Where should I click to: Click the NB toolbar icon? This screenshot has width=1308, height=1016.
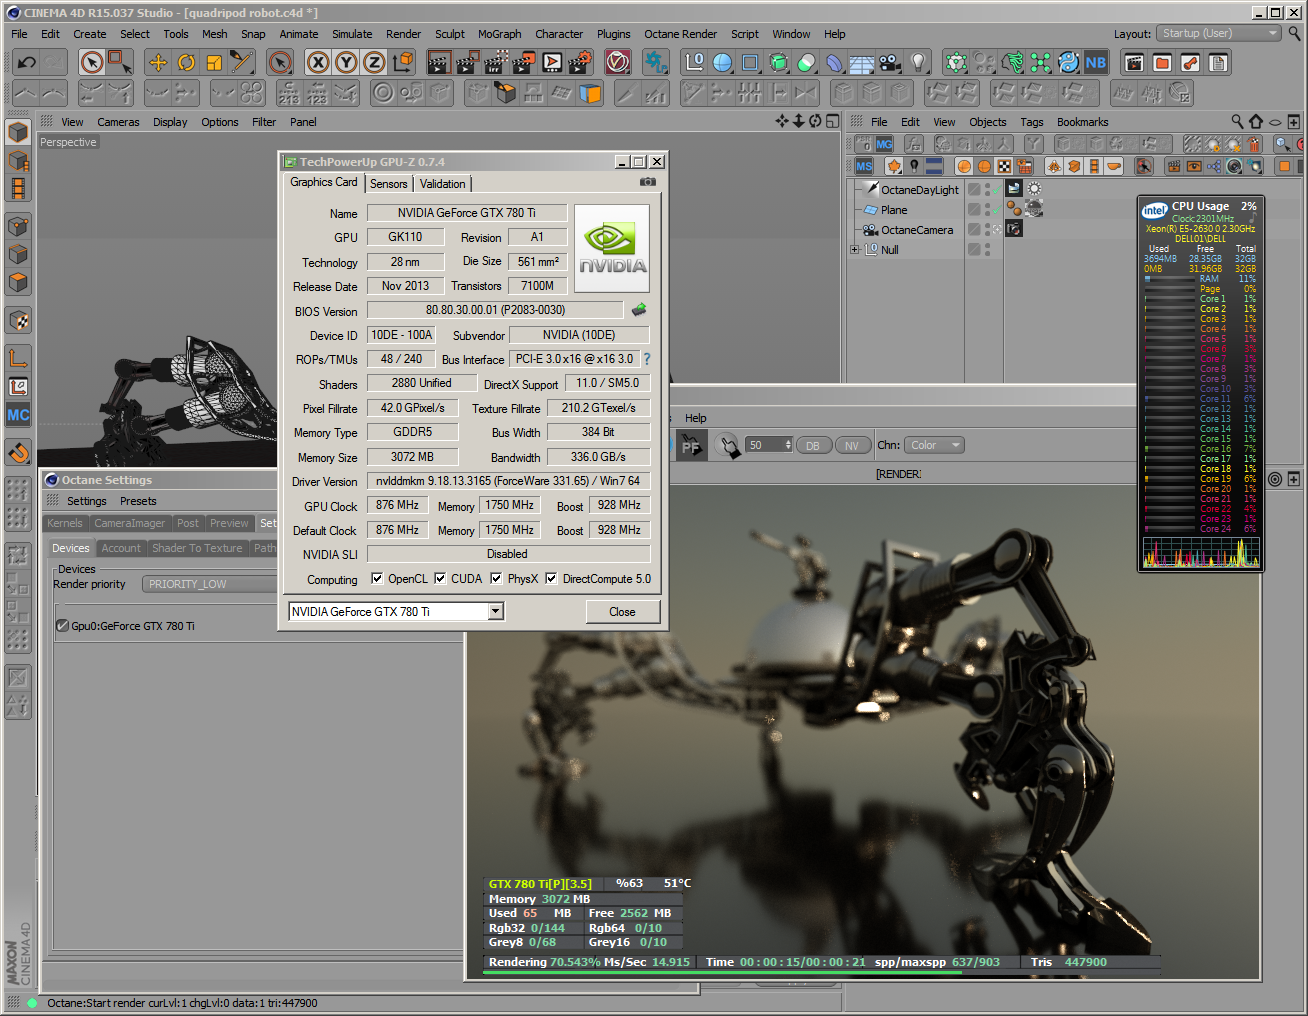coord(1096,63)
